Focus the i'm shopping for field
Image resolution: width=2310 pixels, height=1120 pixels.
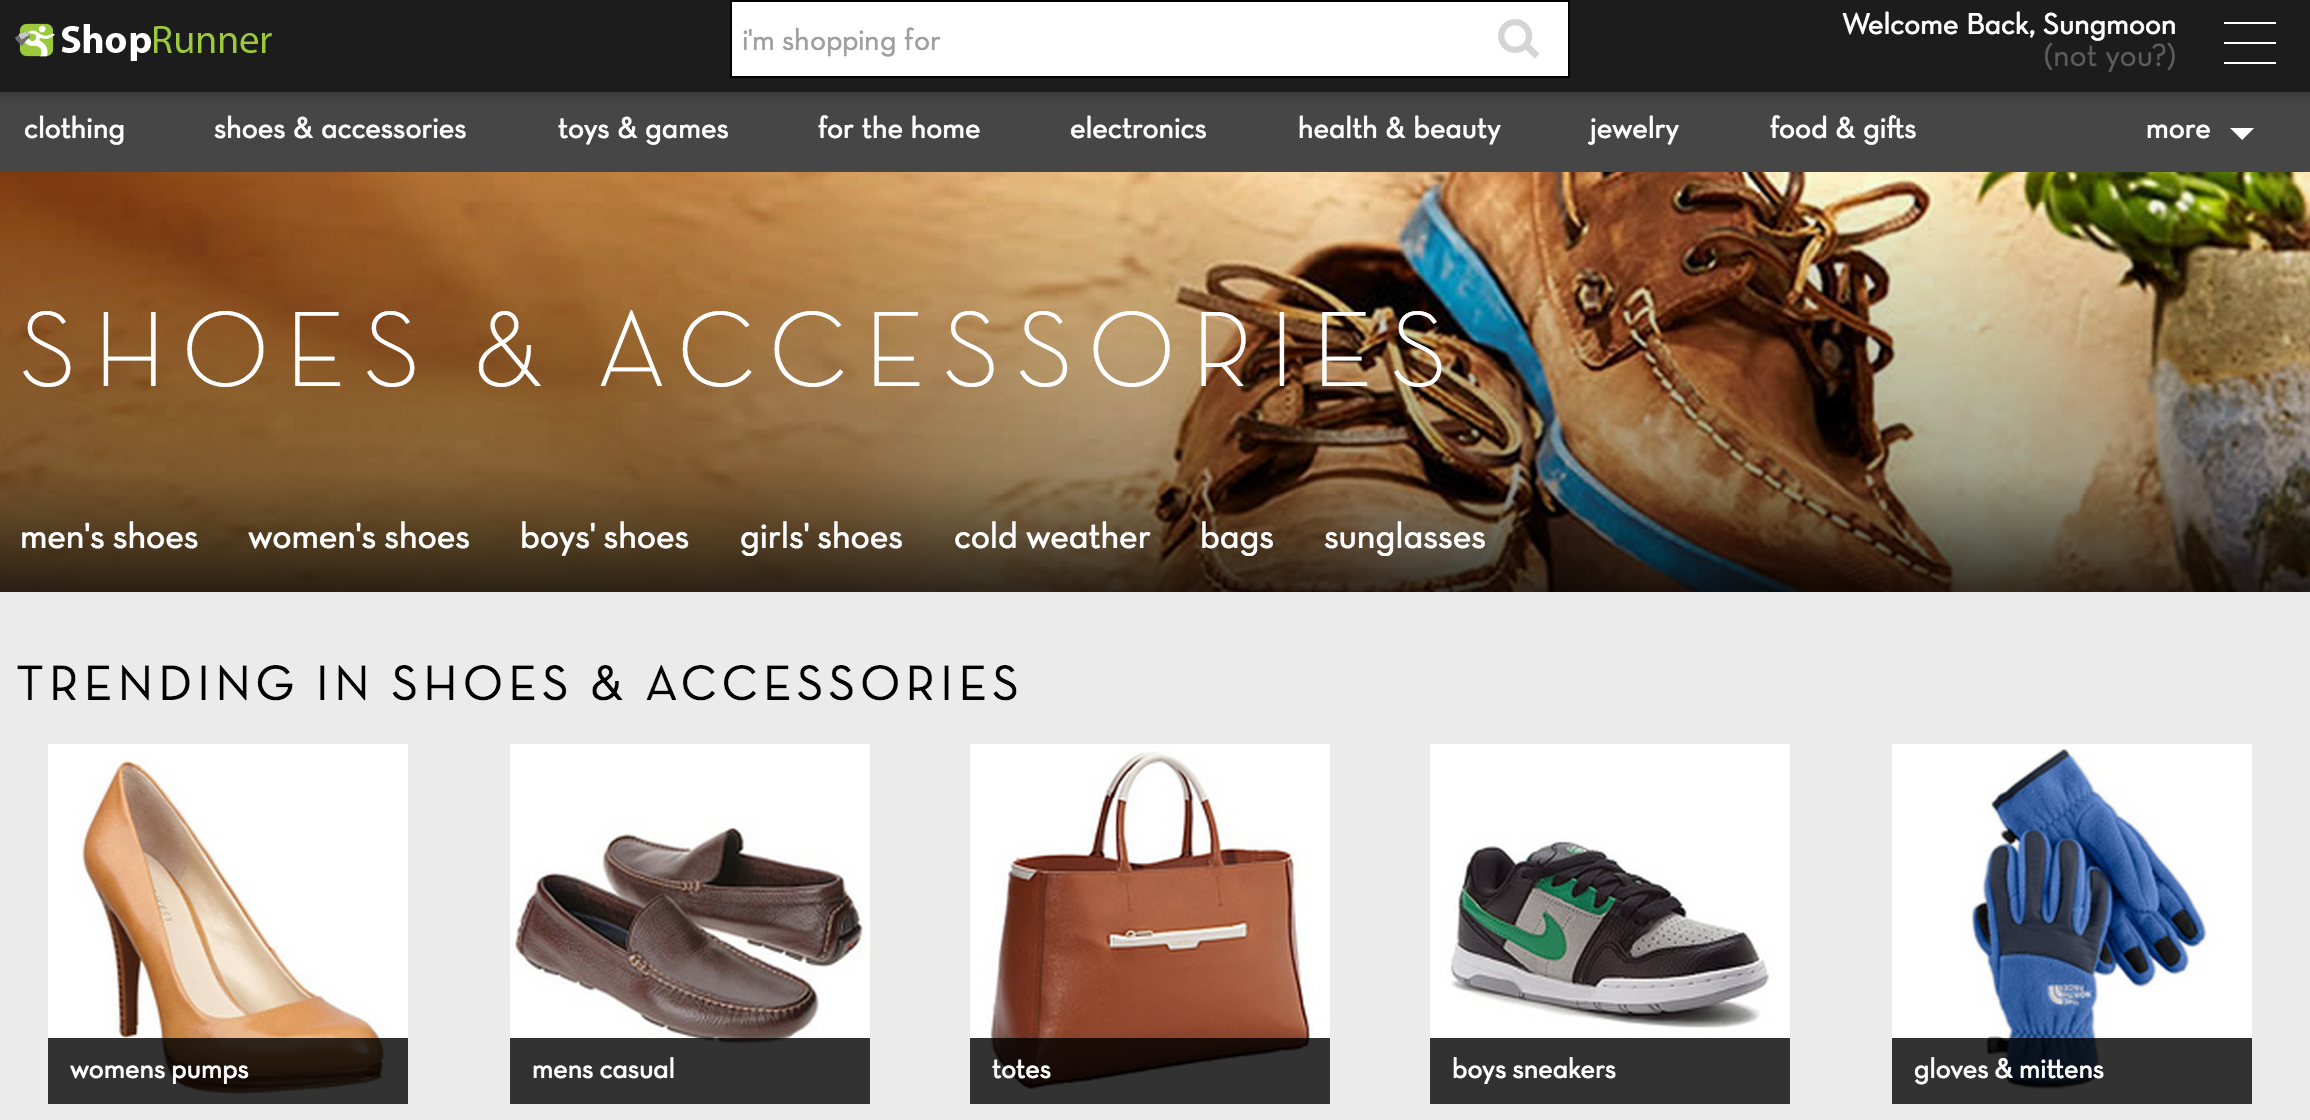point(1149,39)
